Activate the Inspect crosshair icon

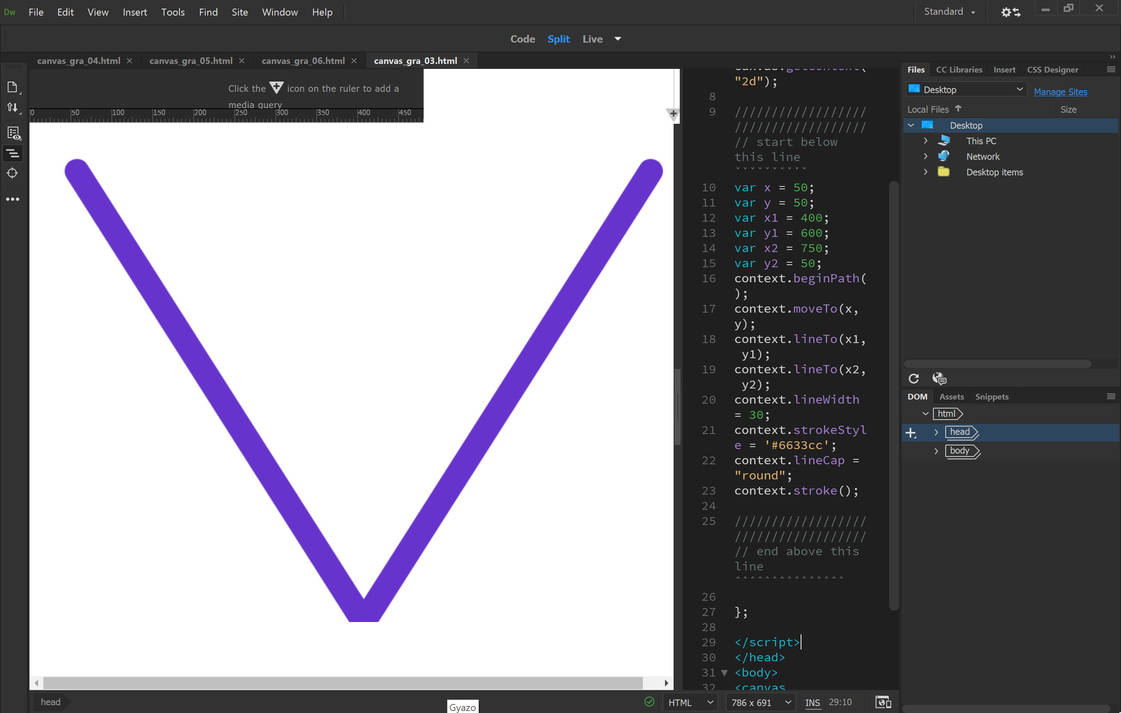point(12,173)
